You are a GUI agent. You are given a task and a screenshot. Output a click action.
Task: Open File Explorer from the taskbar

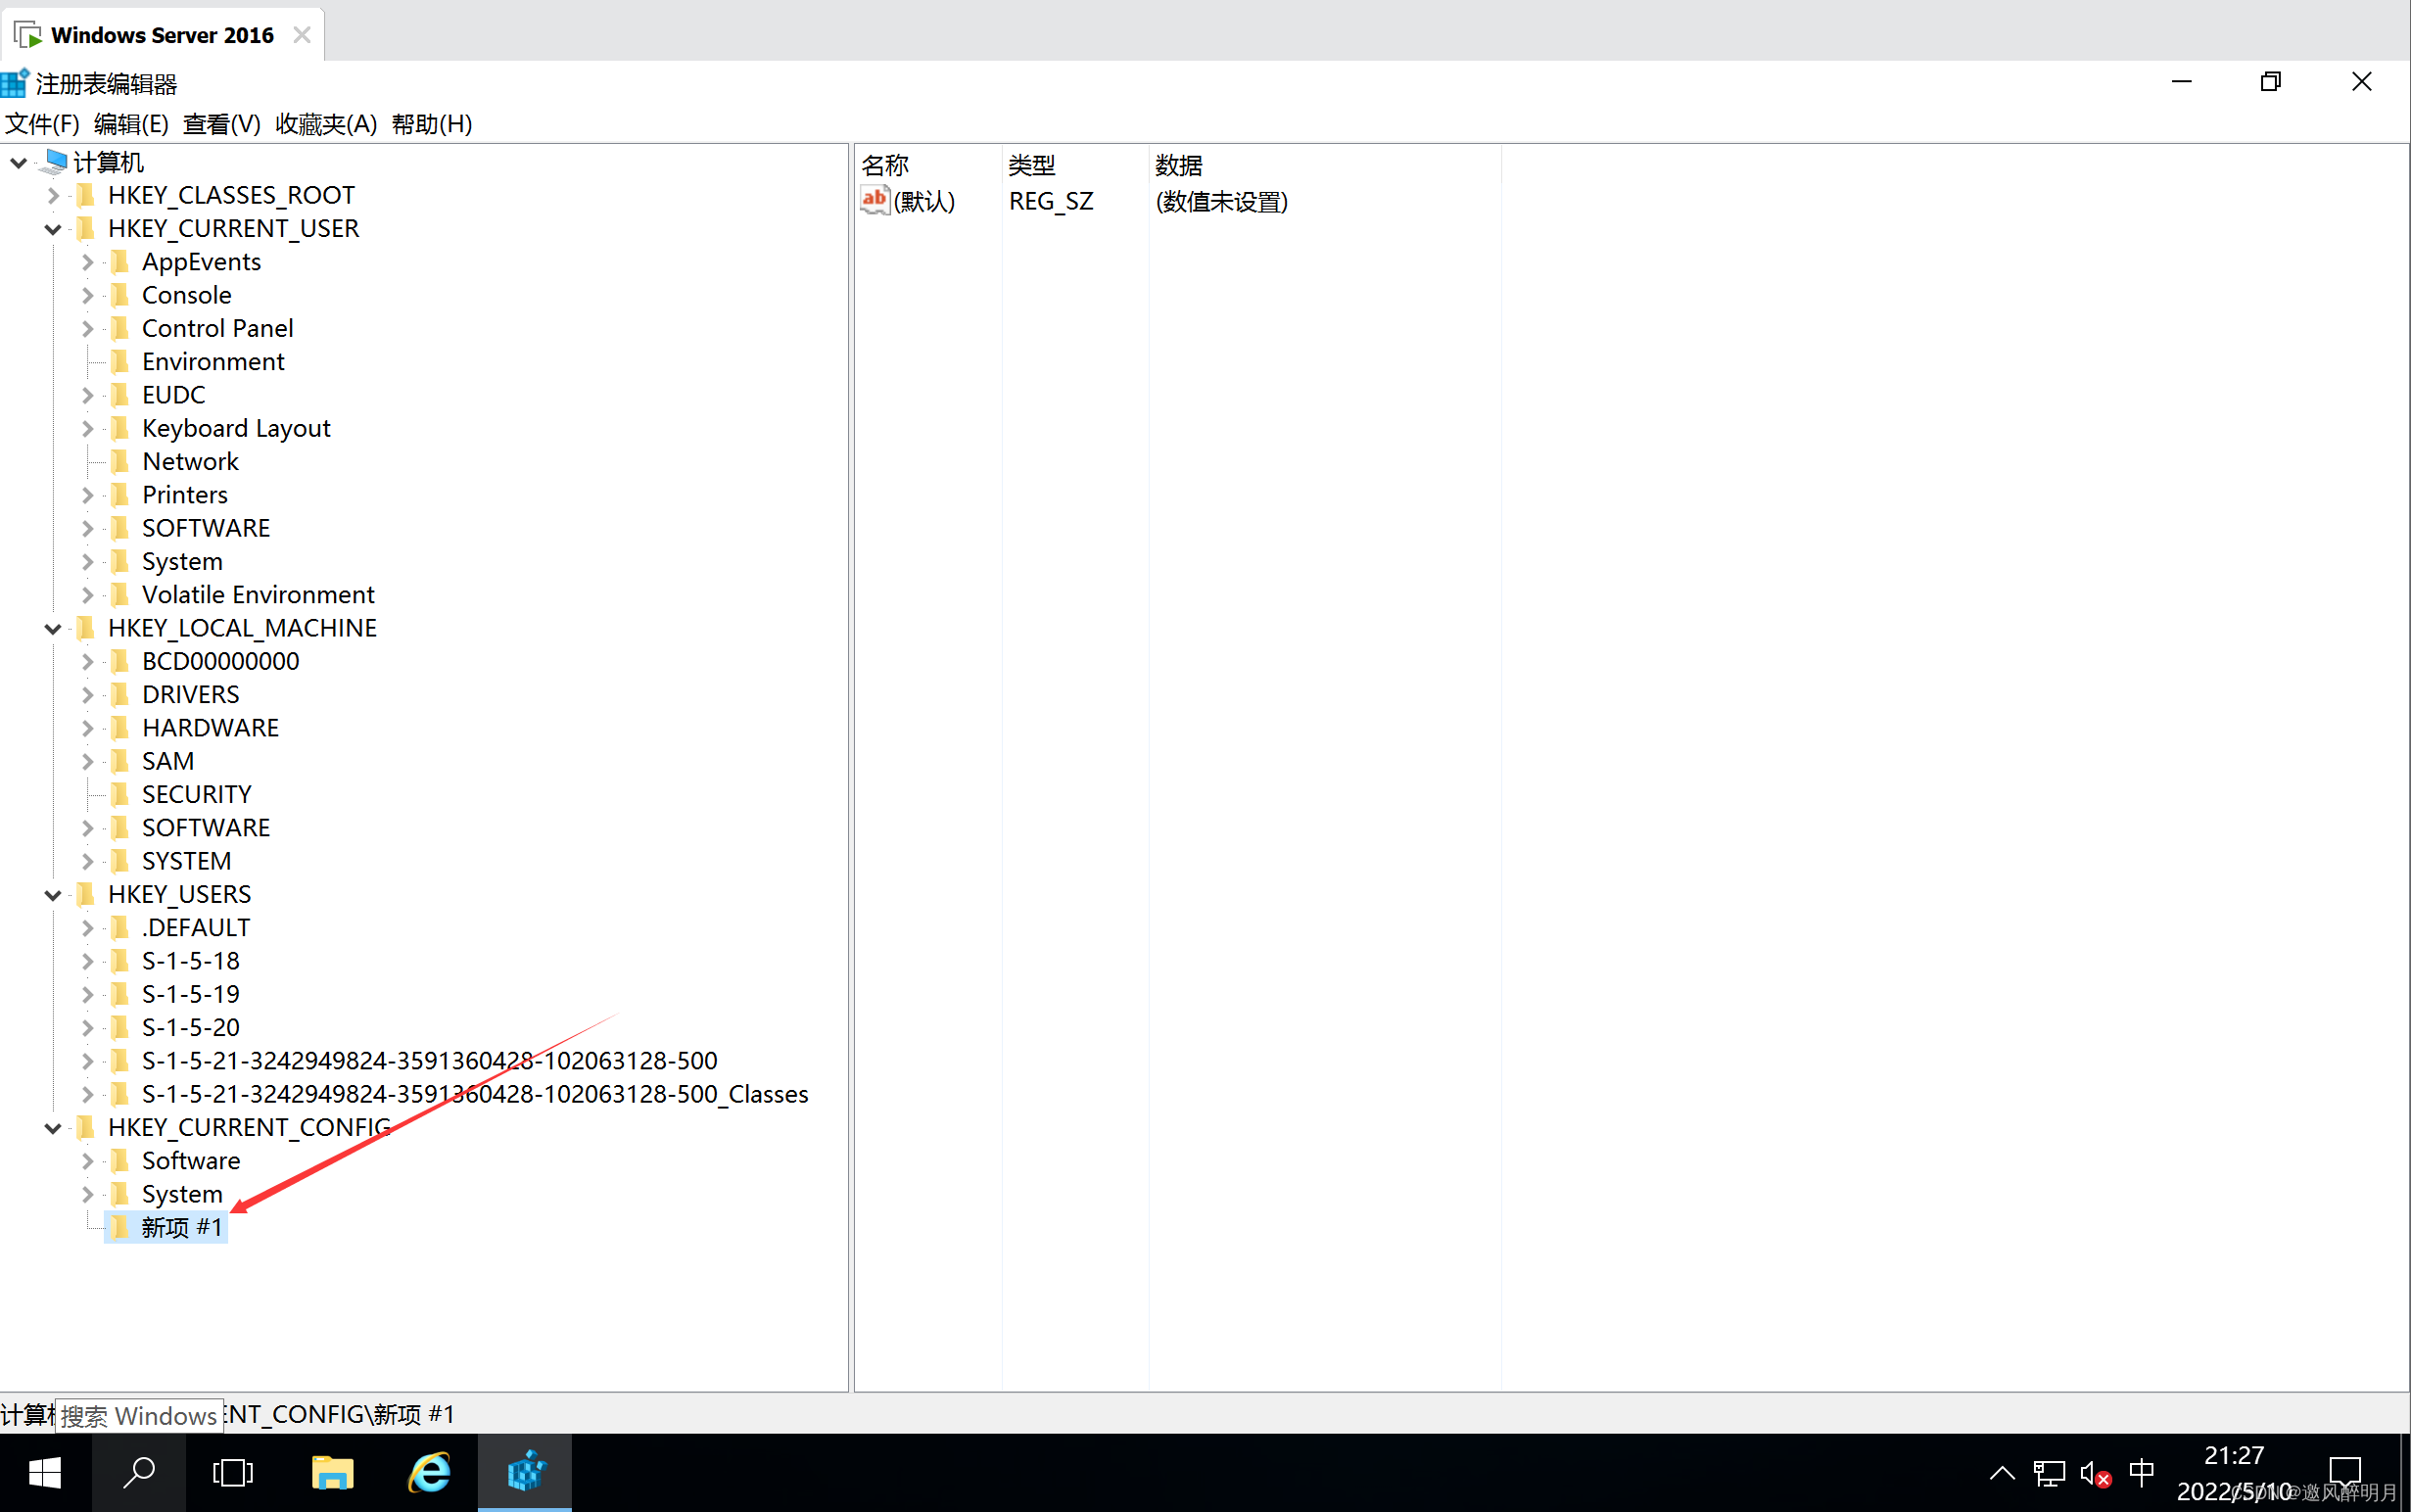332,1472
